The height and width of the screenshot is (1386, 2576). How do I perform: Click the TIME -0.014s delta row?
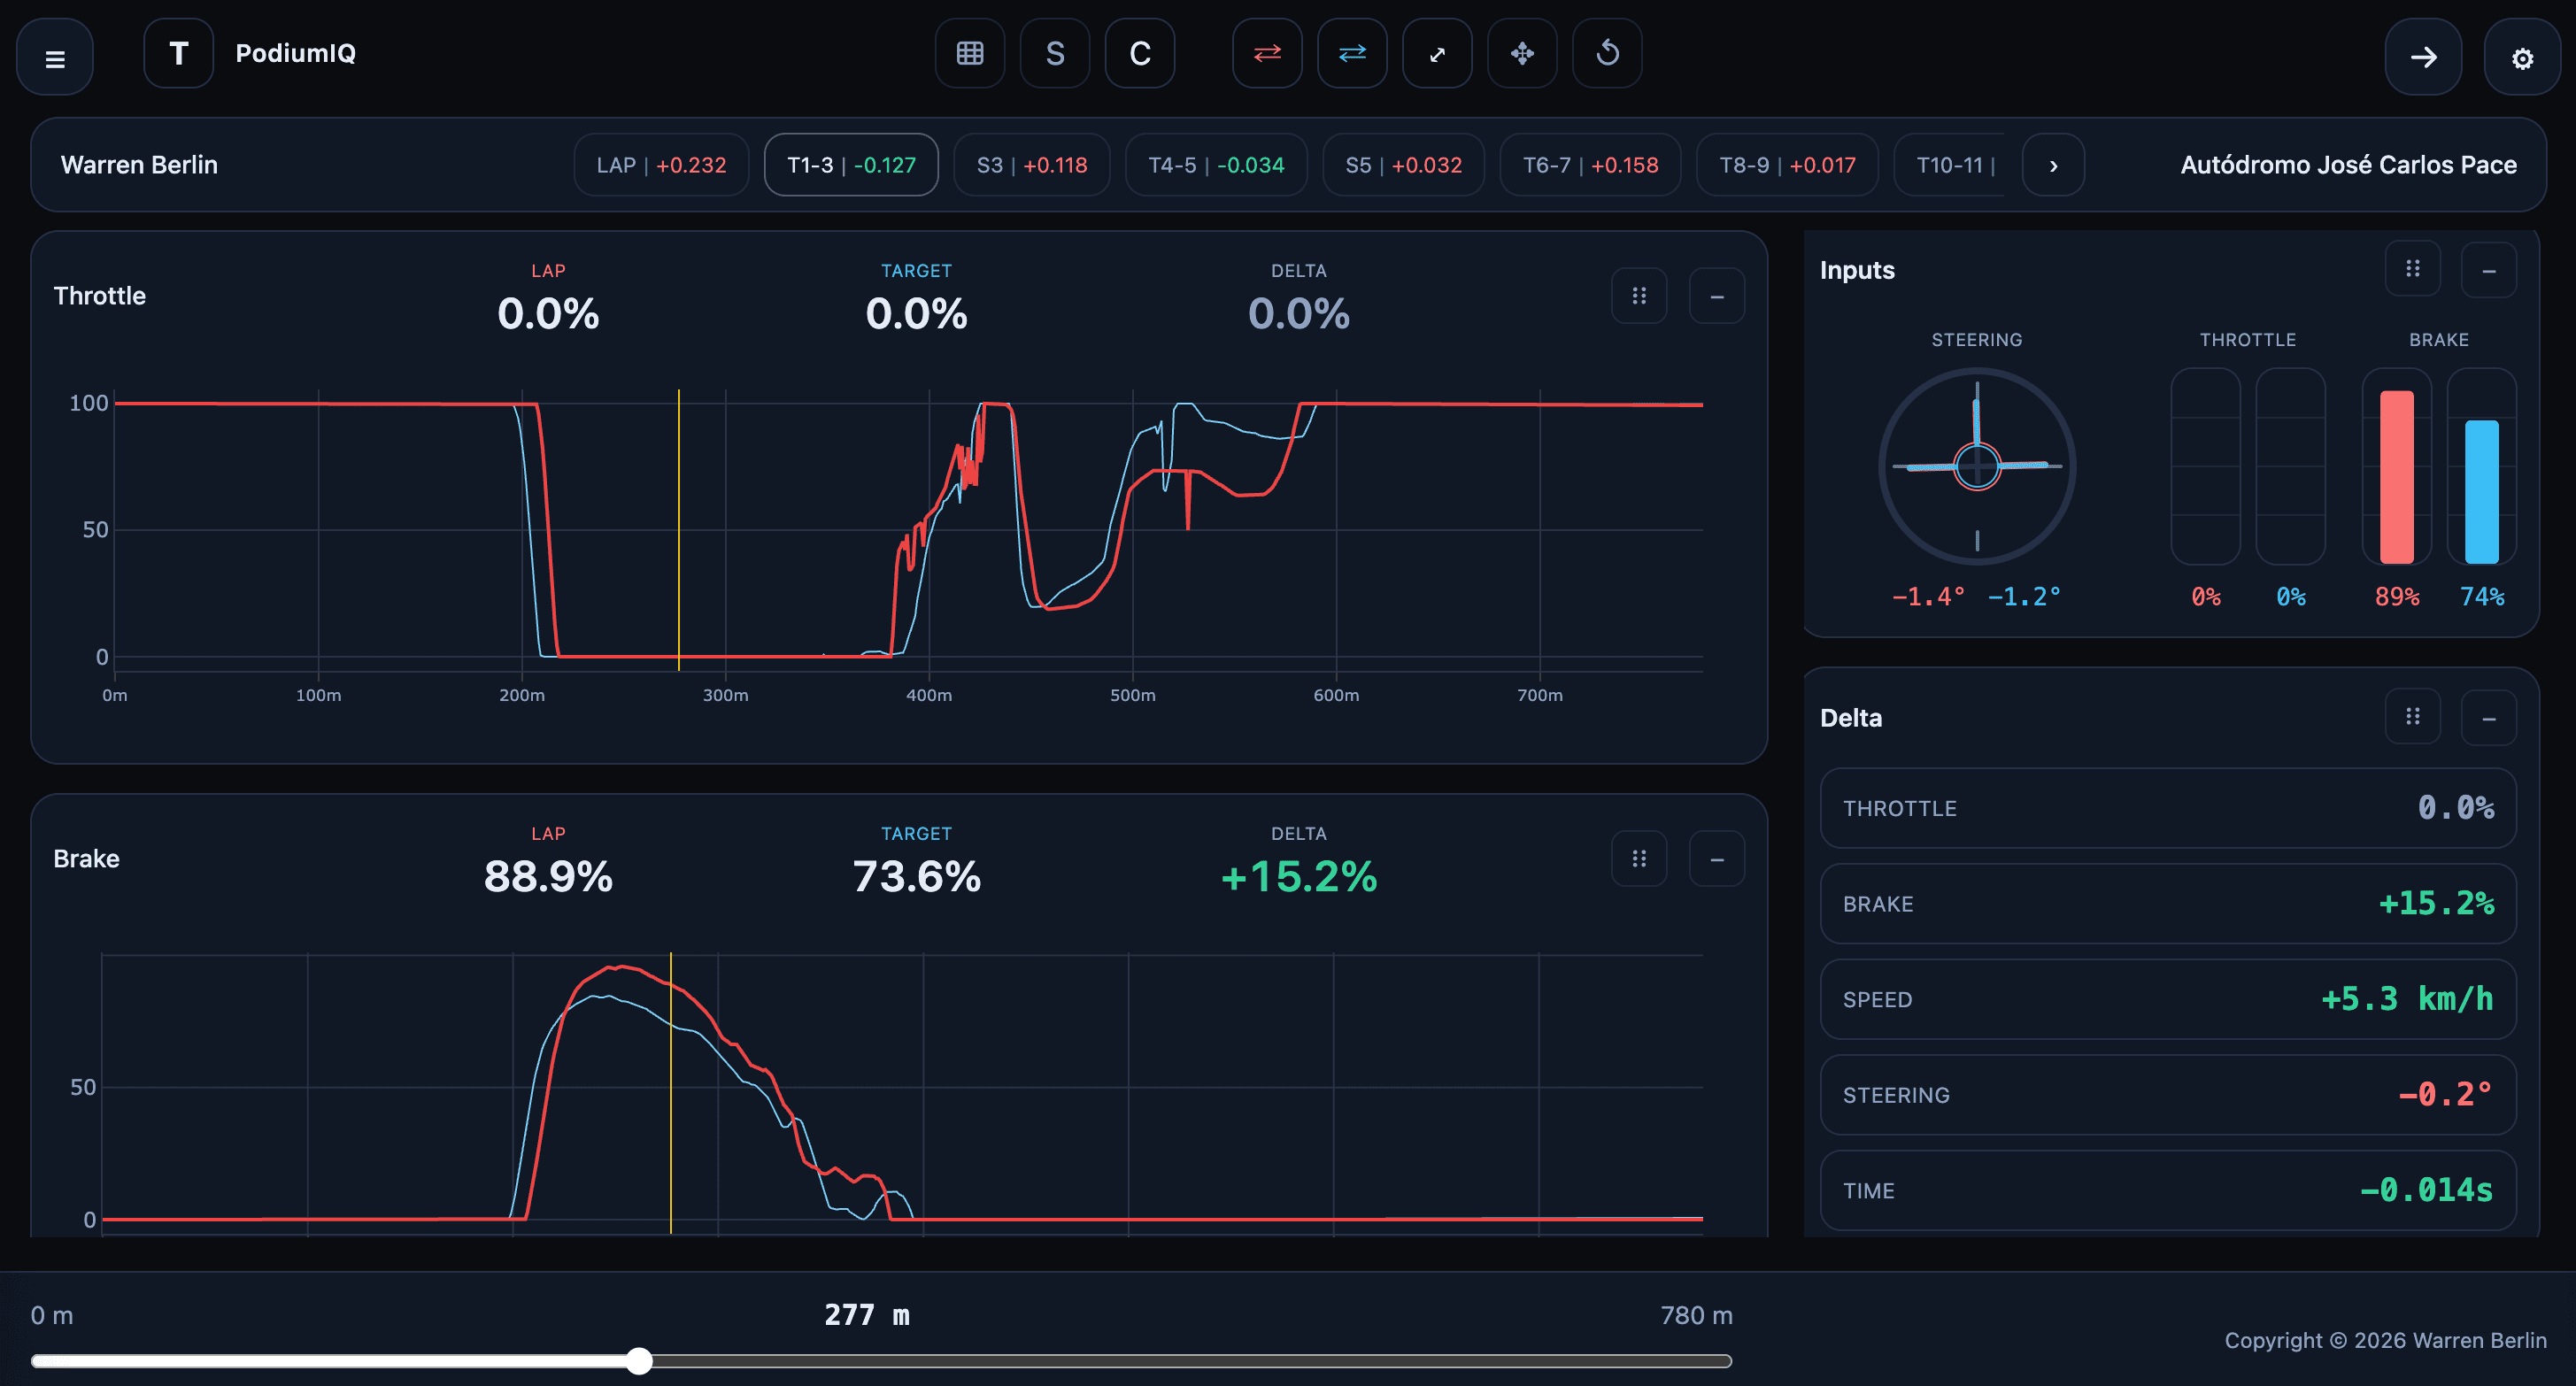(x=2168, y=1190)
